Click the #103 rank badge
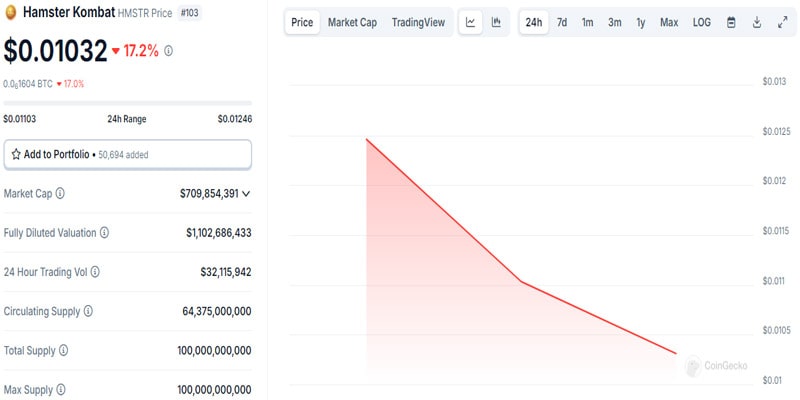The image size is (800, 400). coord(190,13)
